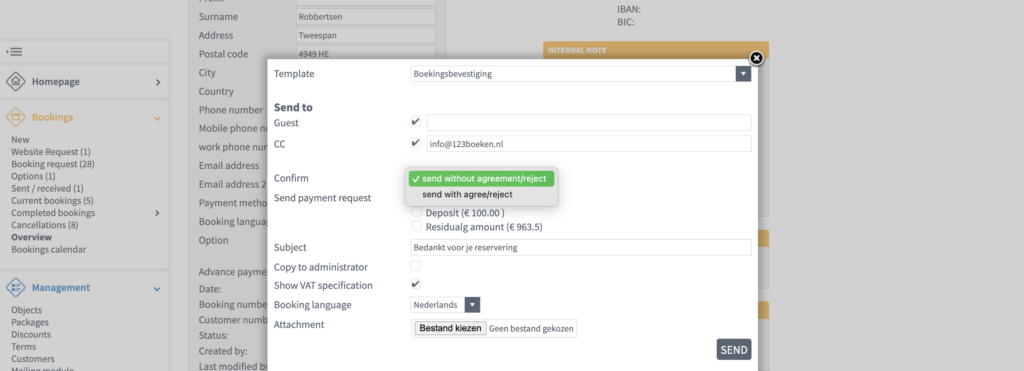Open Current bookings (5)
Screen dimensions: 1024x371
tap(52, 201)
